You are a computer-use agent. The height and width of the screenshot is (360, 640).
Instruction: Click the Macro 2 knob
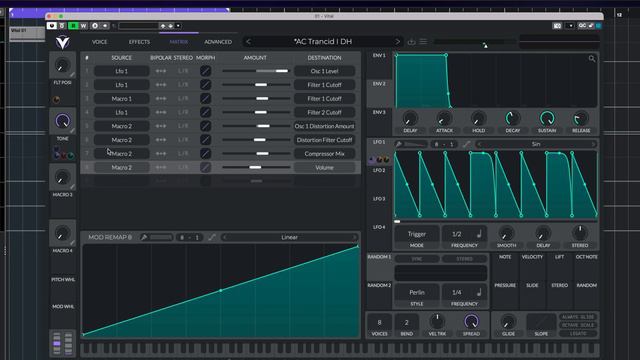(62, 177)
